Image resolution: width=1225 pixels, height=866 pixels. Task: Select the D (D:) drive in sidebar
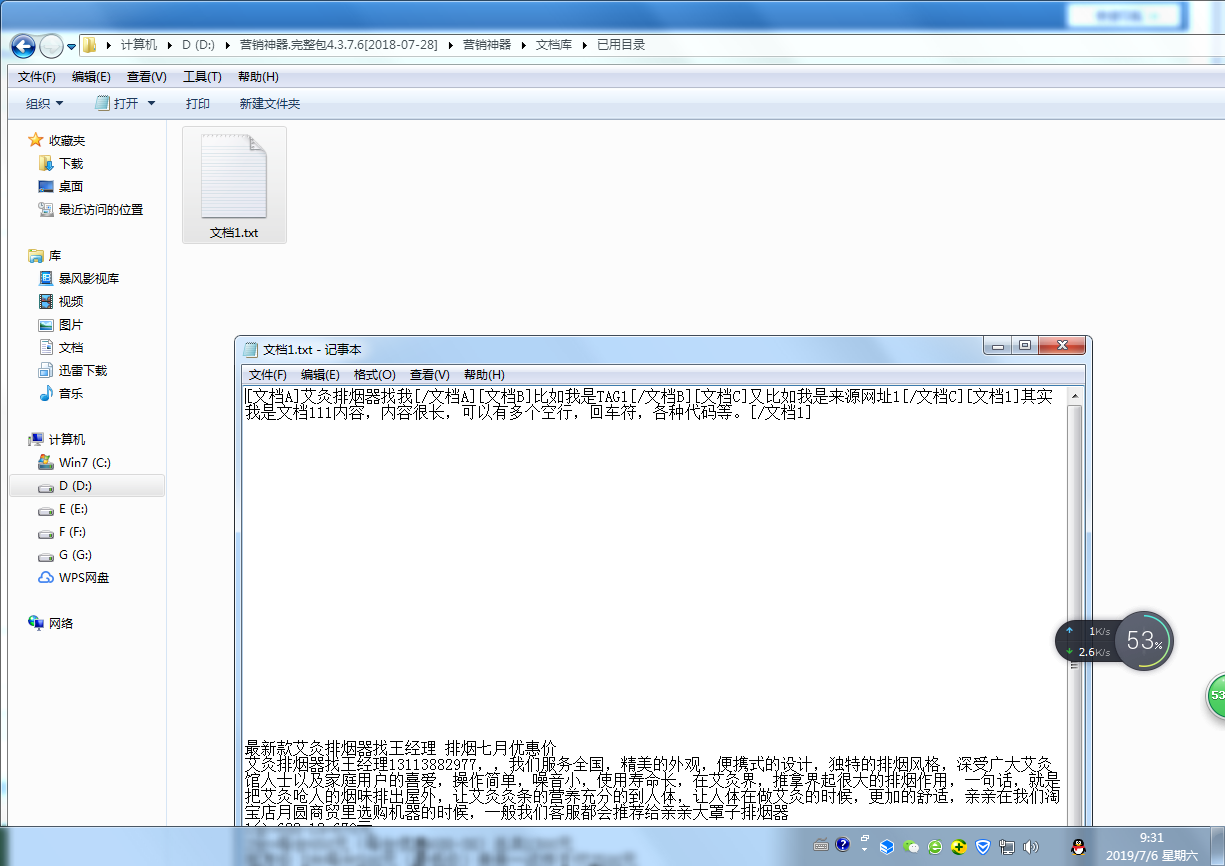pyautogui.click(x=75, y=486)
